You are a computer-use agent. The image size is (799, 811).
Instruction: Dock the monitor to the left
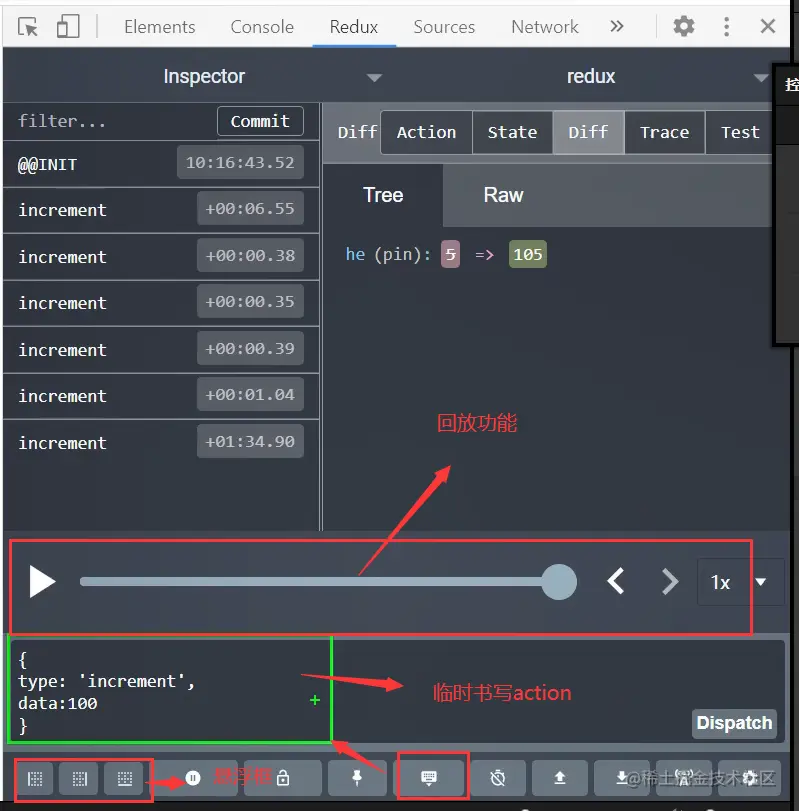coord(35,778)
